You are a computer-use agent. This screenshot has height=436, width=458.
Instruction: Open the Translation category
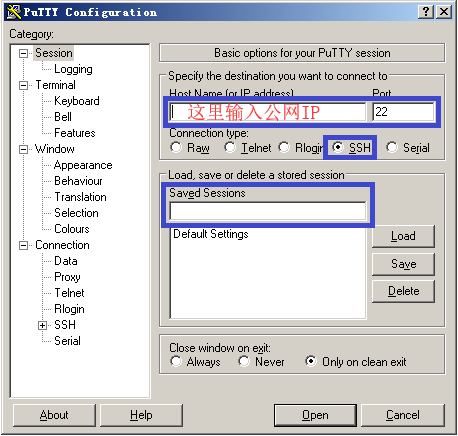(x=80, y=197)
